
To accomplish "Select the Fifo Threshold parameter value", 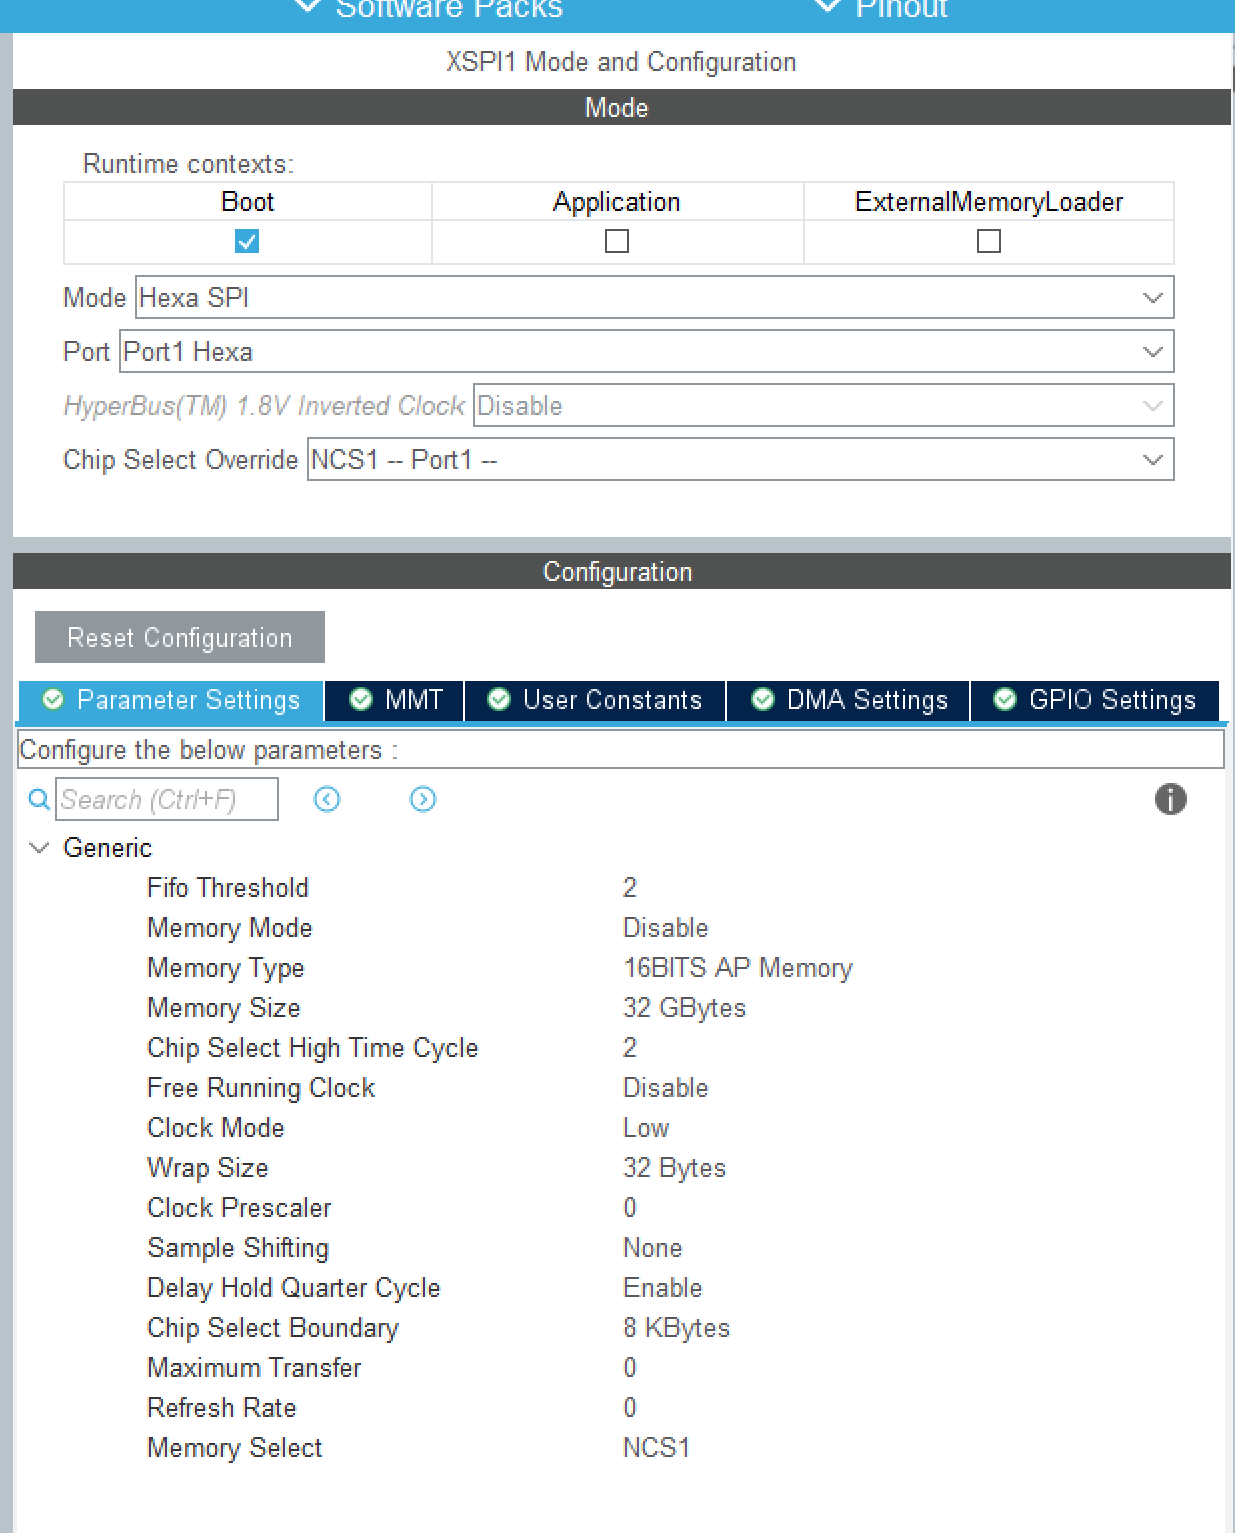I will 631,887.
